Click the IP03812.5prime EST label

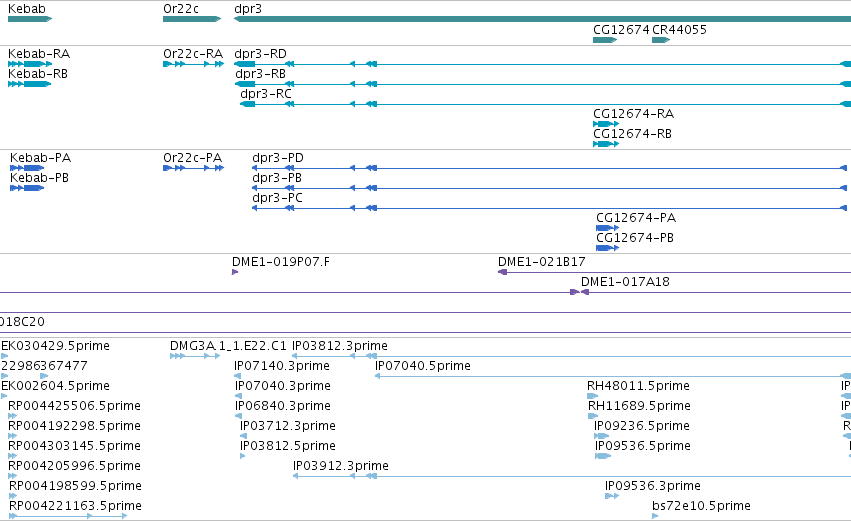coord(288,447)
